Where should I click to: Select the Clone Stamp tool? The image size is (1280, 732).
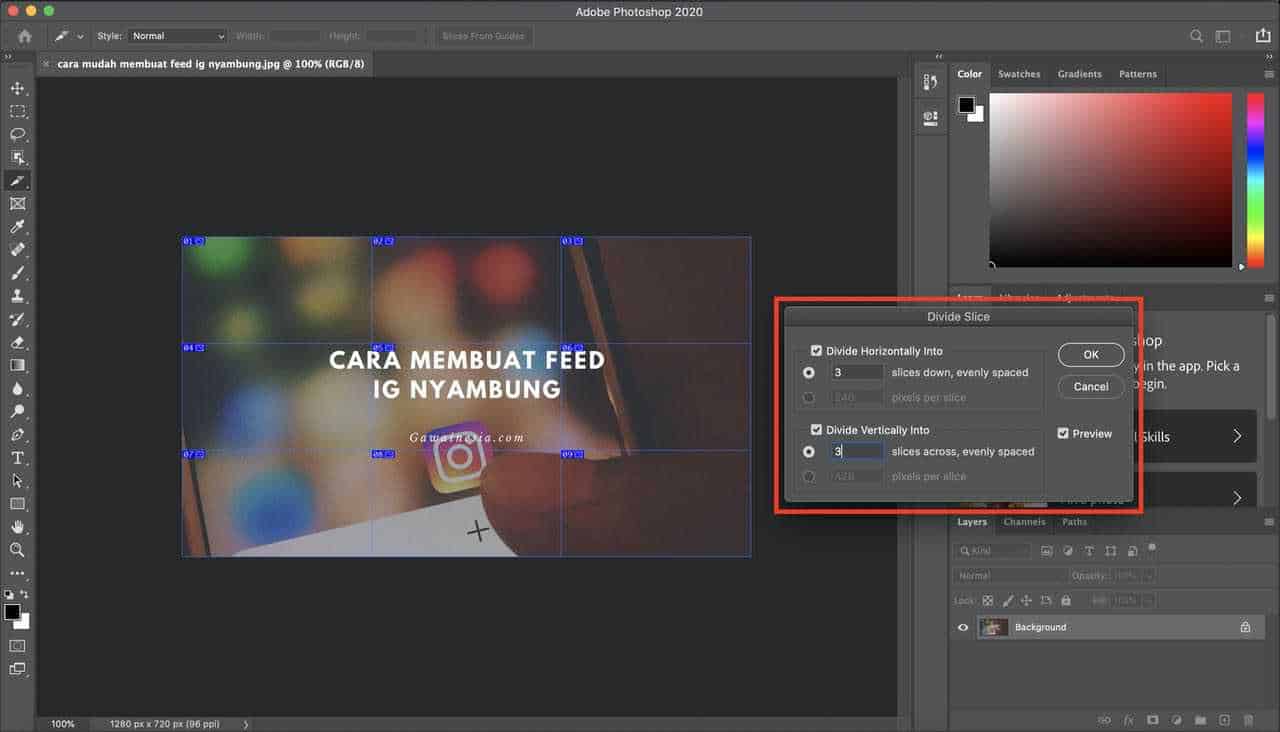click(x=17, y=296)
